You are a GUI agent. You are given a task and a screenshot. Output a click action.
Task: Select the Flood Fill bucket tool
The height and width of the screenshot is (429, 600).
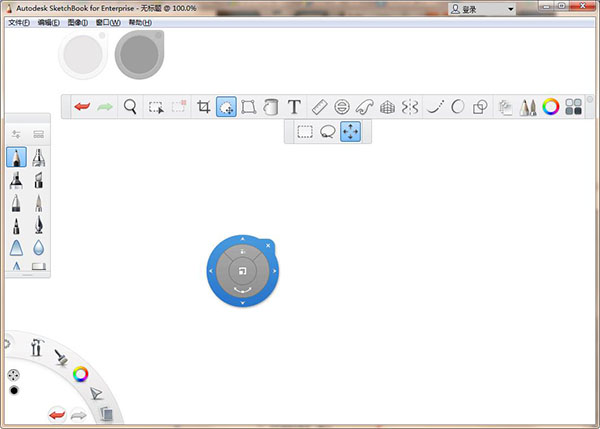pyautogui.click(x=271, y=106)
